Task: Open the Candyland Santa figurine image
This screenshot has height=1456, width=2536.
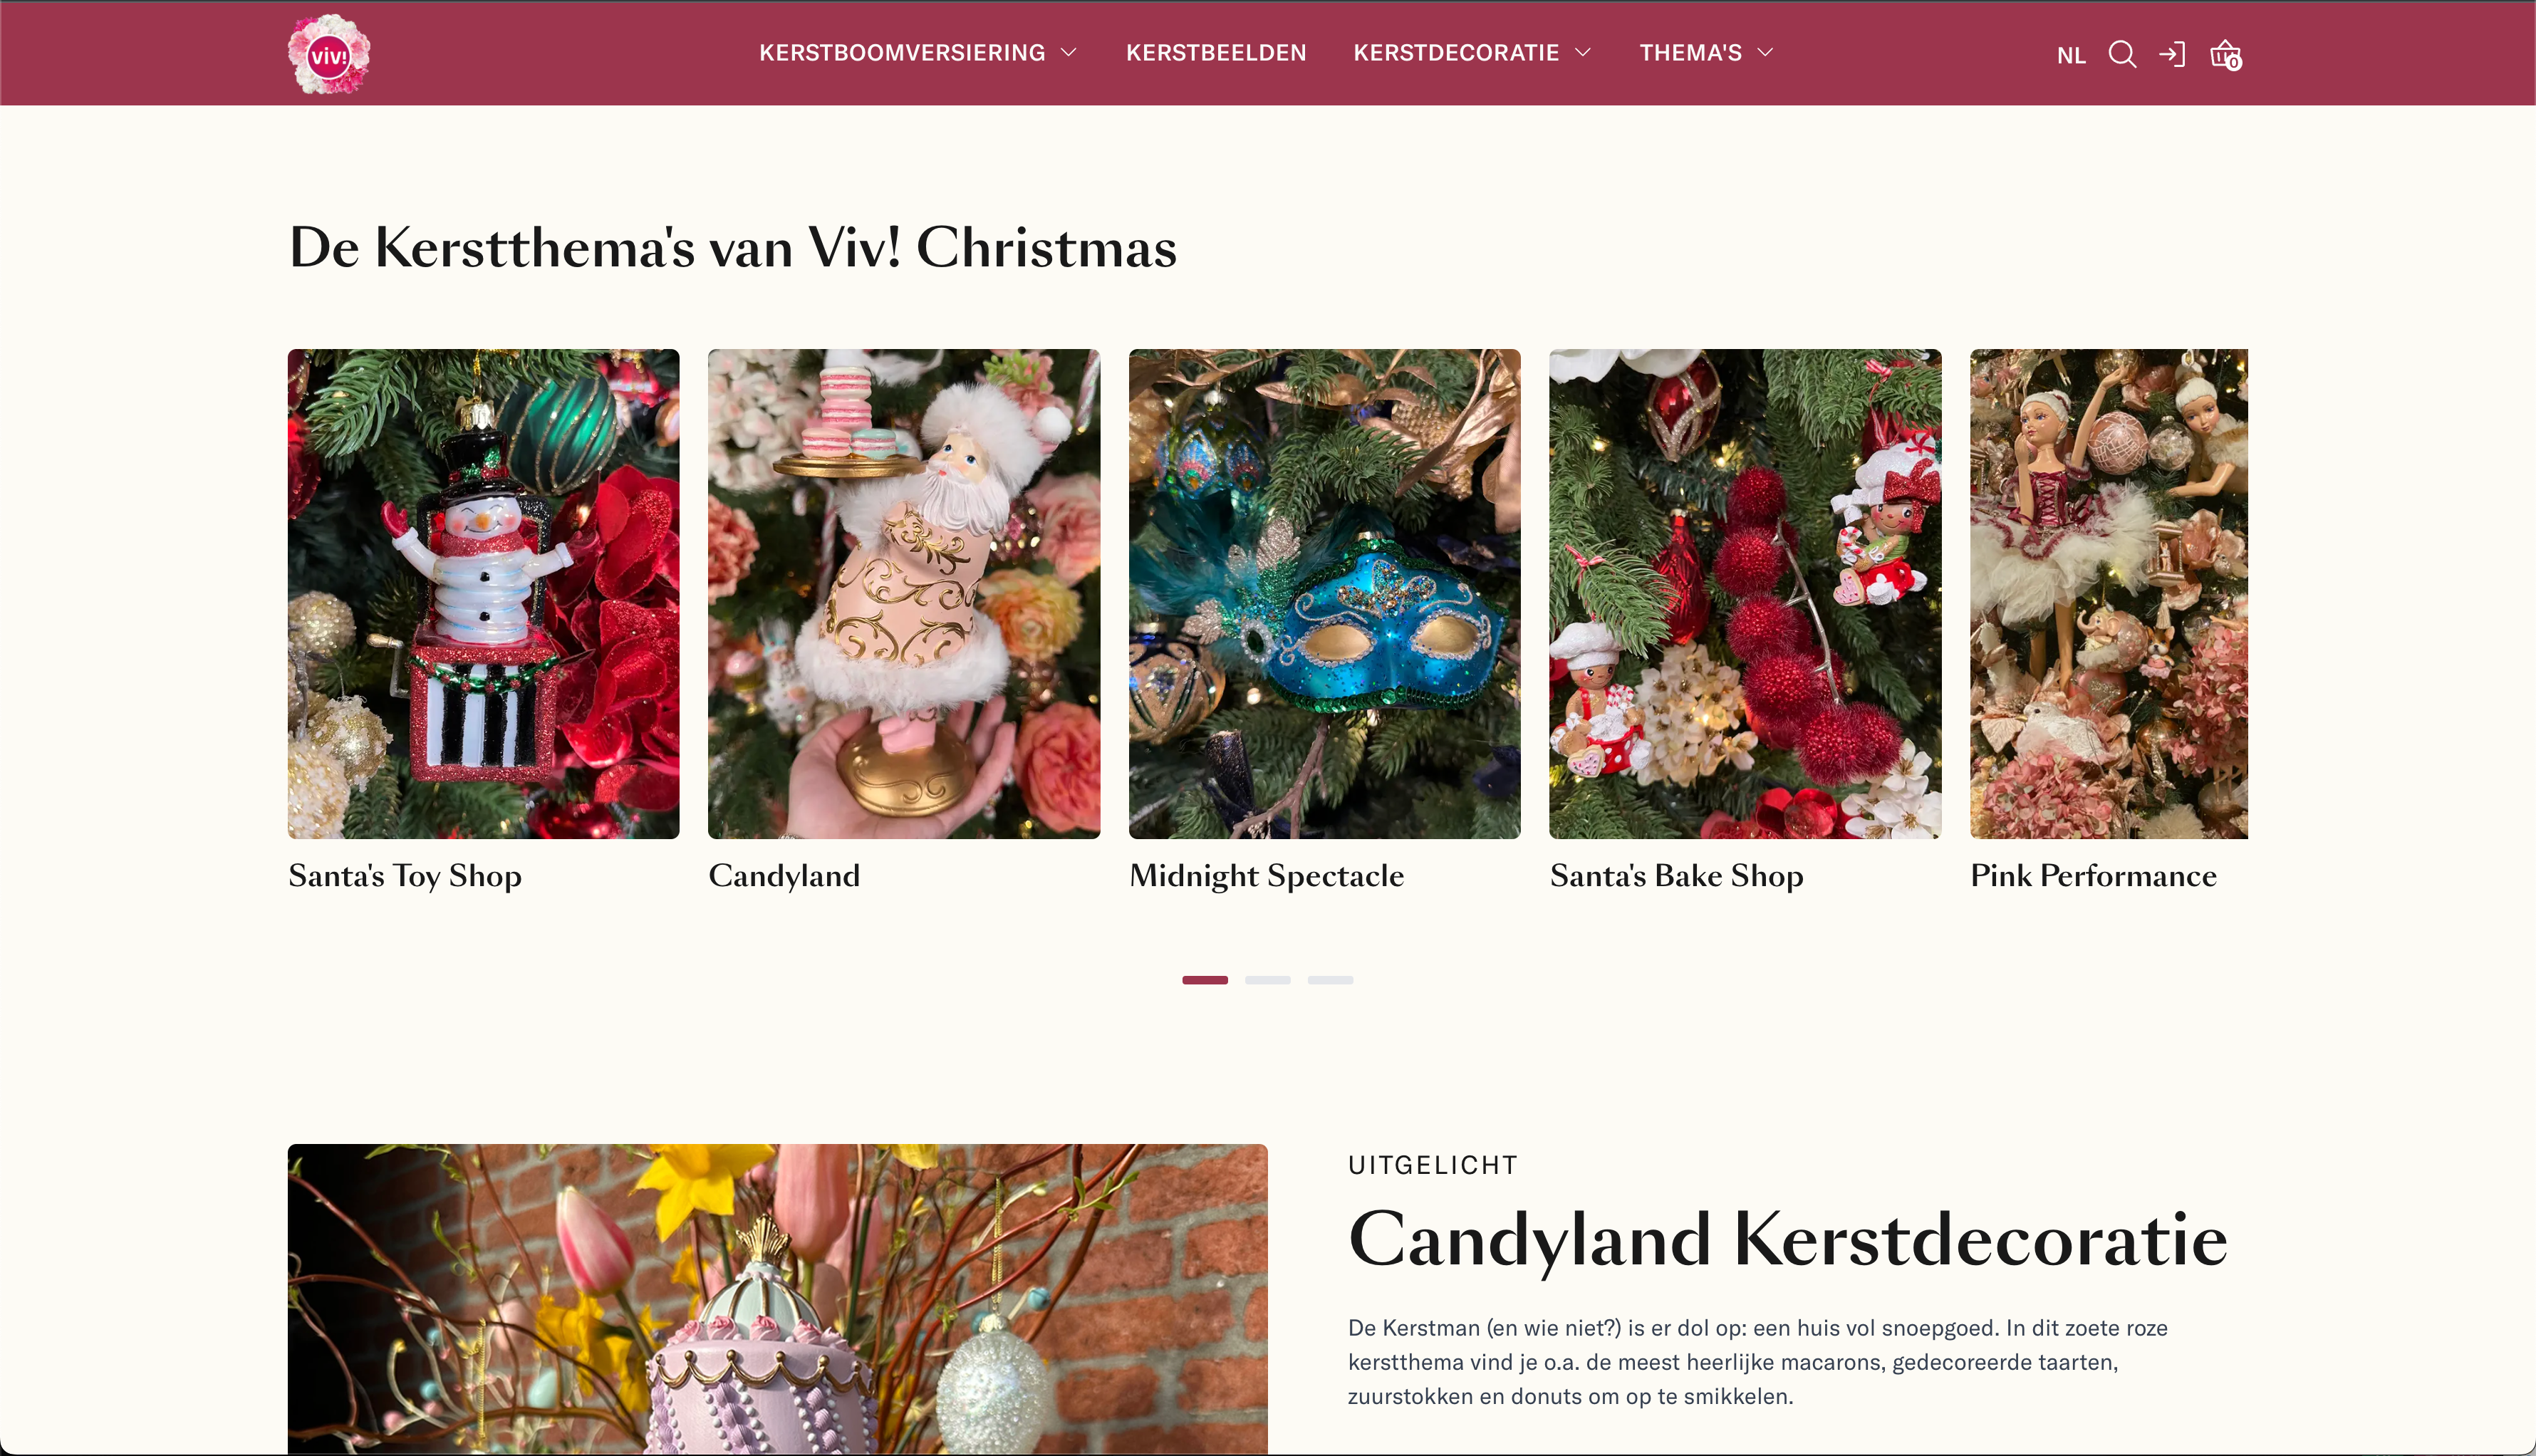Action: coord(904,594)
